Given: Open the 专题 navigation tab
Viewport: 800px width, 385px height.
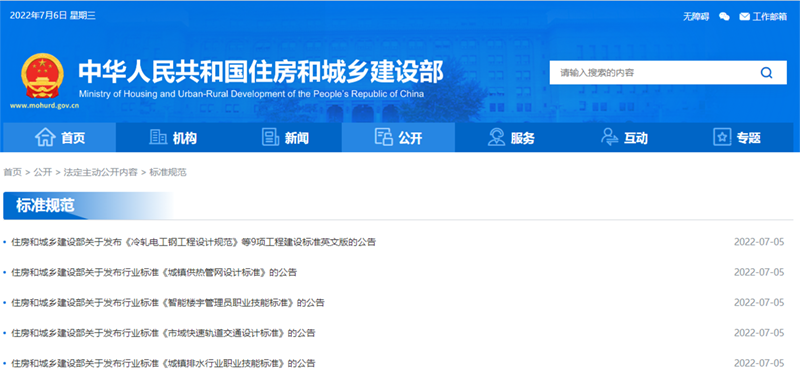Looking at the screenshot, I should pos(737,137).
